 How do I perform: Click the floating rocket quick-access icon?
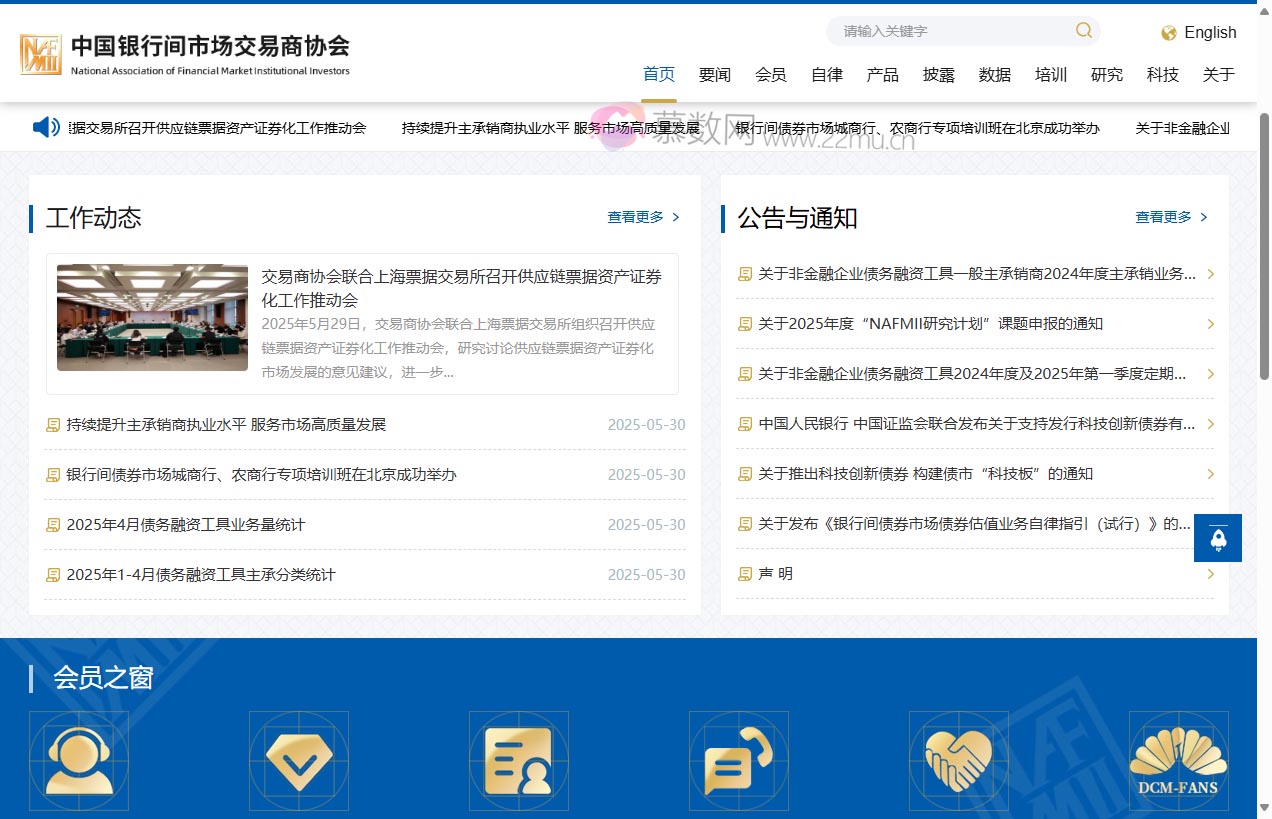[1217, 538]
